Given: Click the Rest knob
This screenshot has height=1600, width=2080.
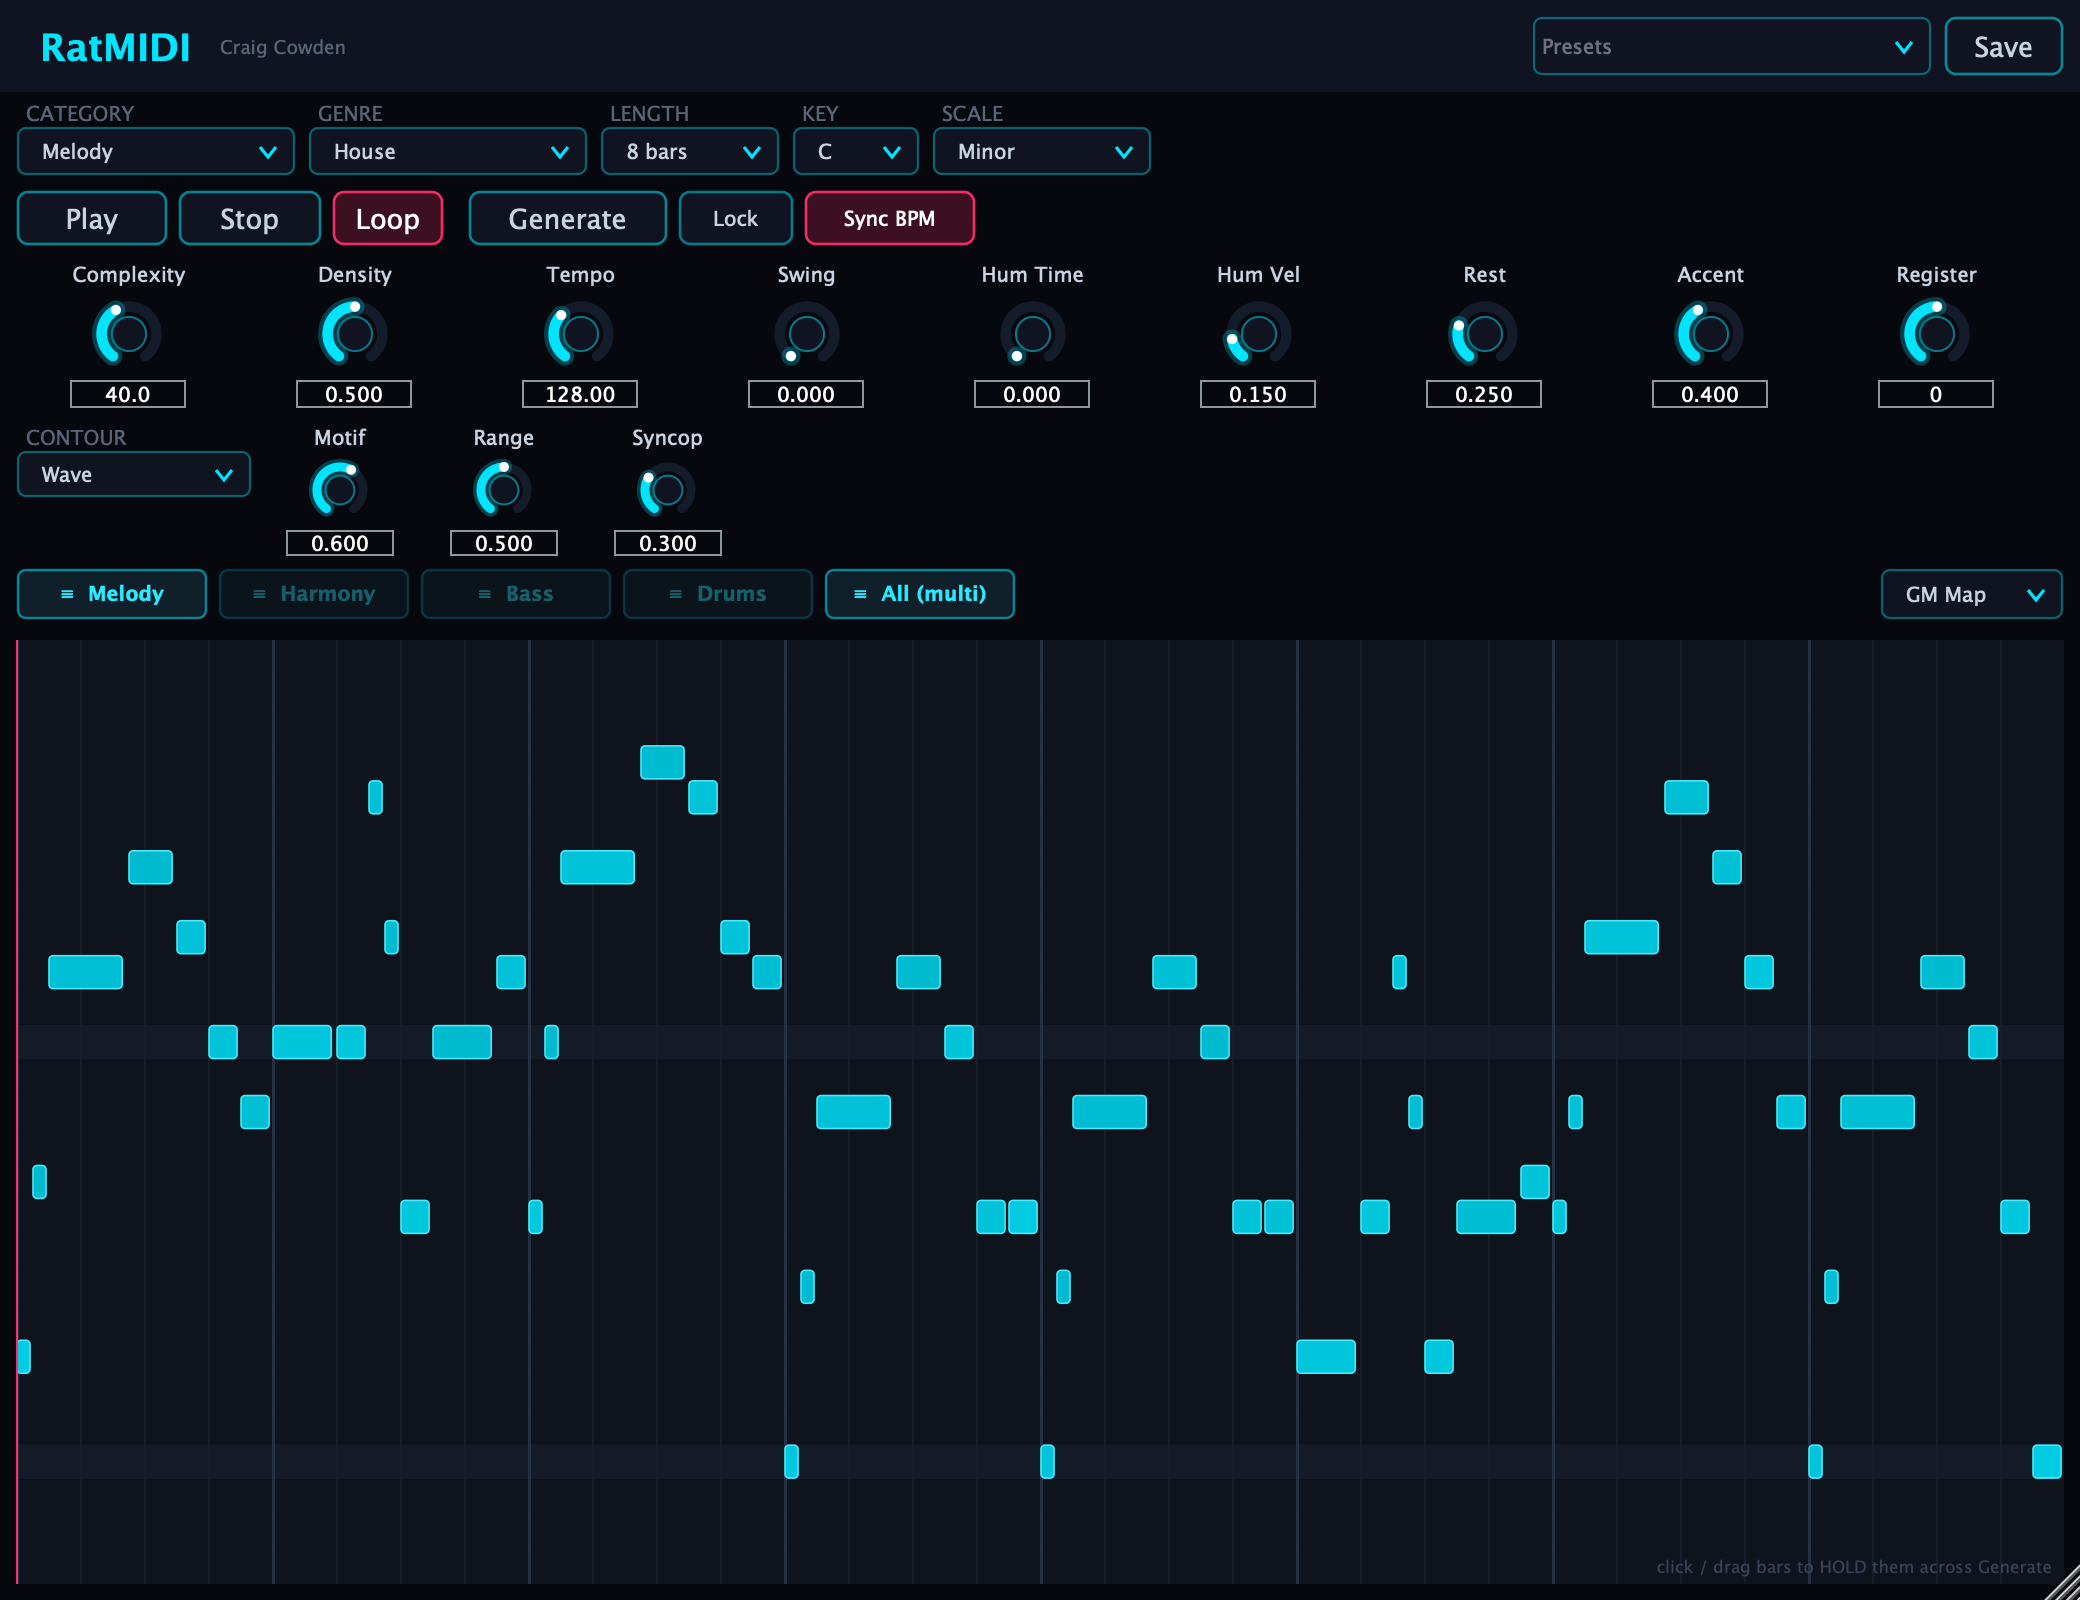Looking at the screenshot, I should coord(1484,334).
